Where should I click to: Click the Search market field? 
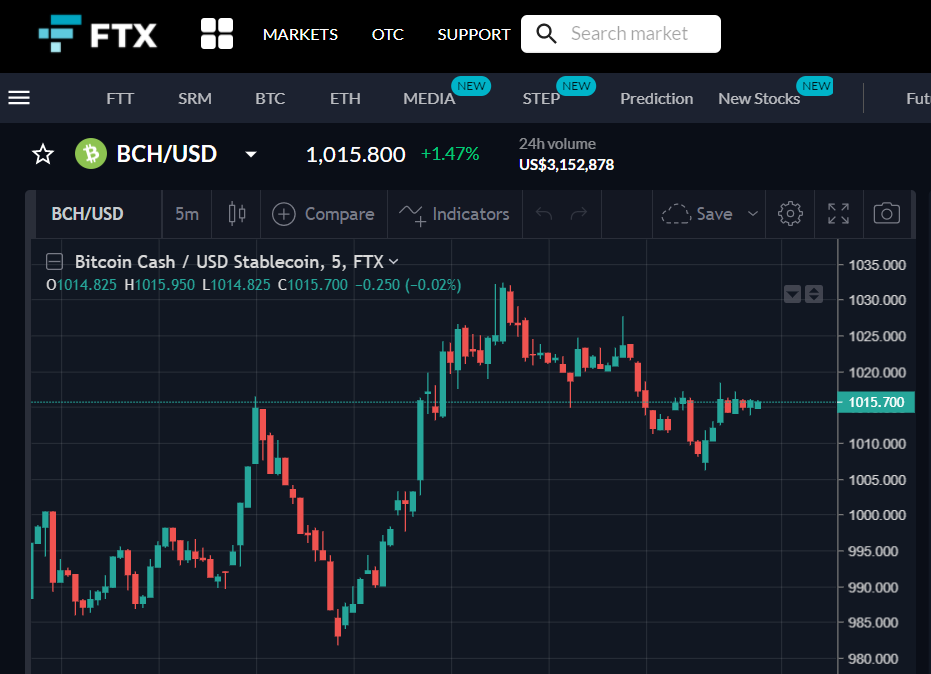(621, 34)
